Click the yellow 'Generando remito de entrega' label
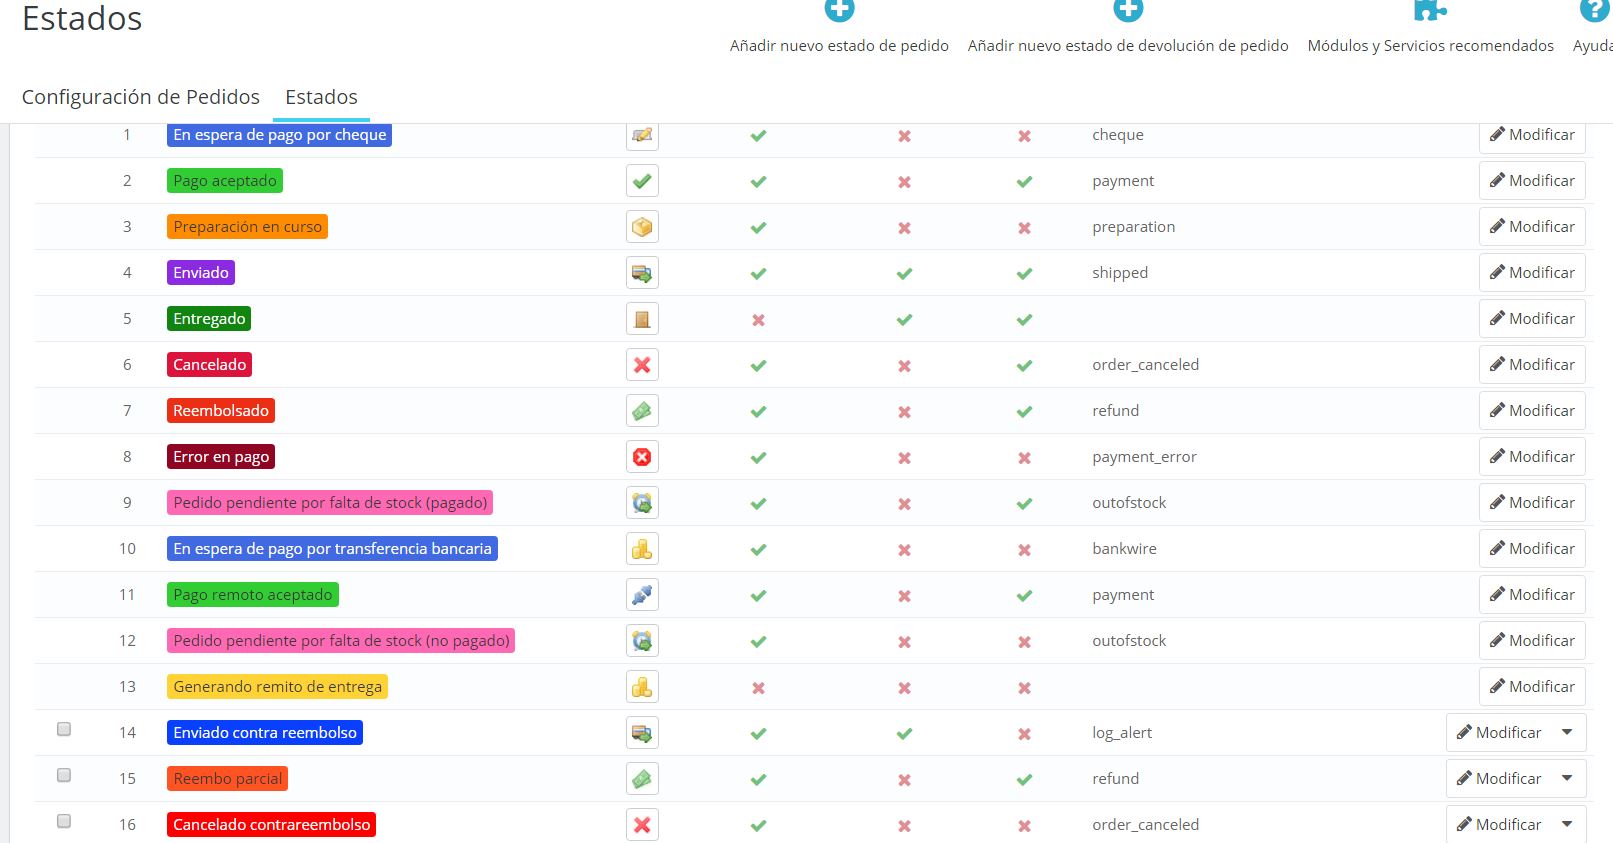Screen dimensions: 1613x843 [277, 687]
